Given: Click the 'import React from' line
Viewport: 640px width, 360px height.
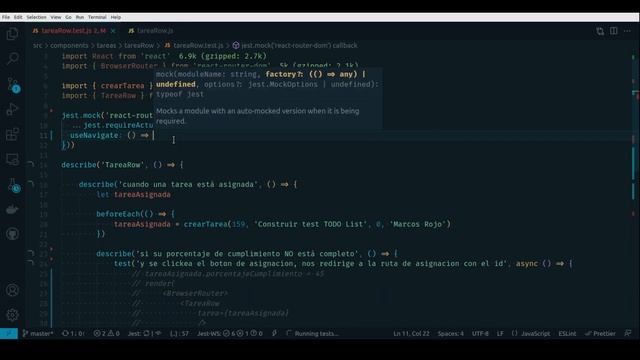Looking at the screenshot, I should [116, 56].
